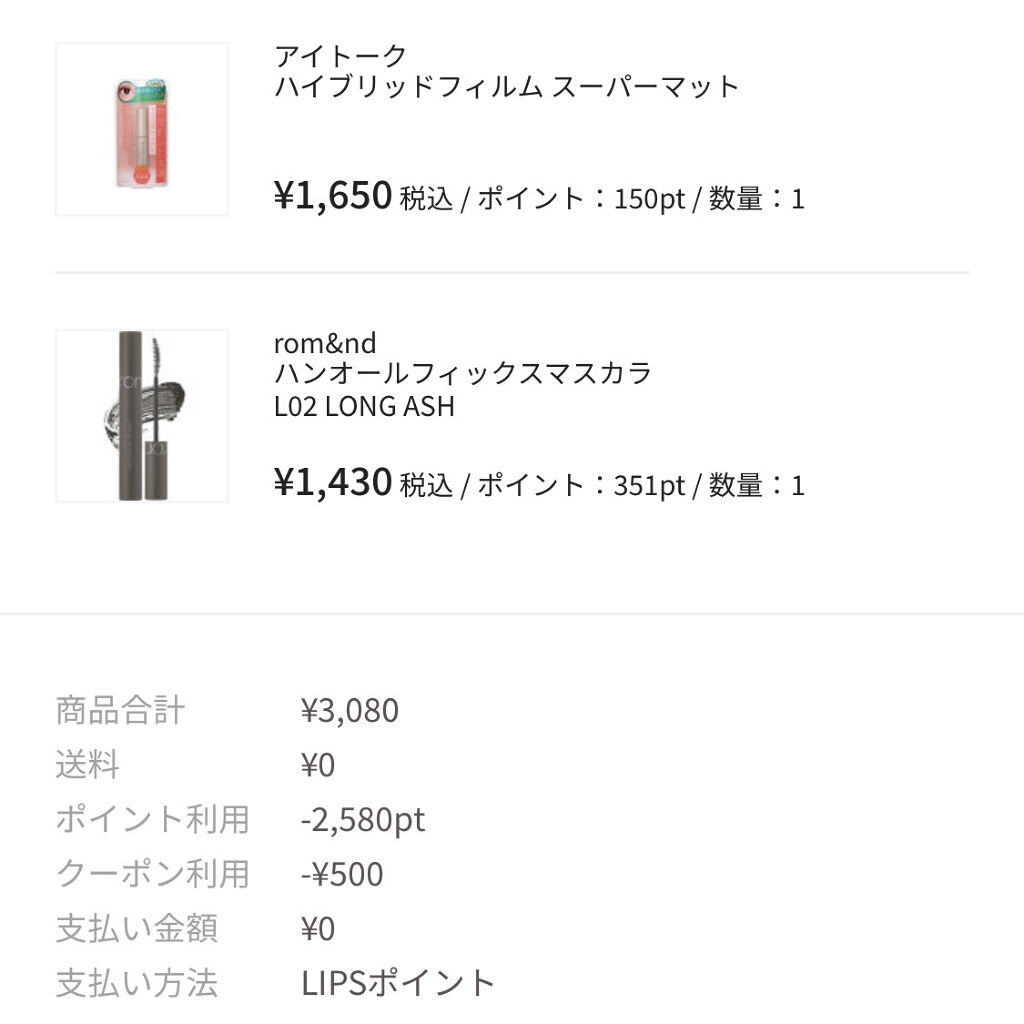Screen dimensions: 1024x1024
Task: Select the ポイント利用 label
Action: tap(152, 820)
